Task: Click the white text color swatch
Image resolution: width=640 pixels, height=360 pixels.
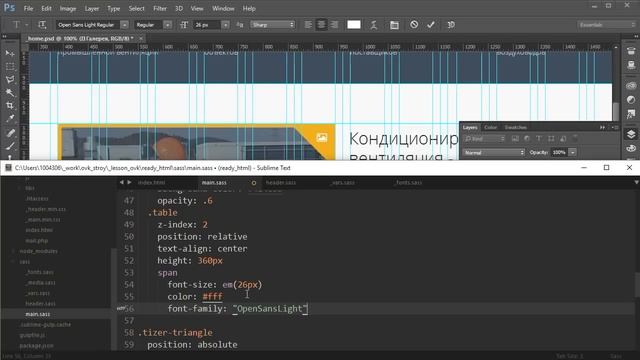Action: pos(353,24)
